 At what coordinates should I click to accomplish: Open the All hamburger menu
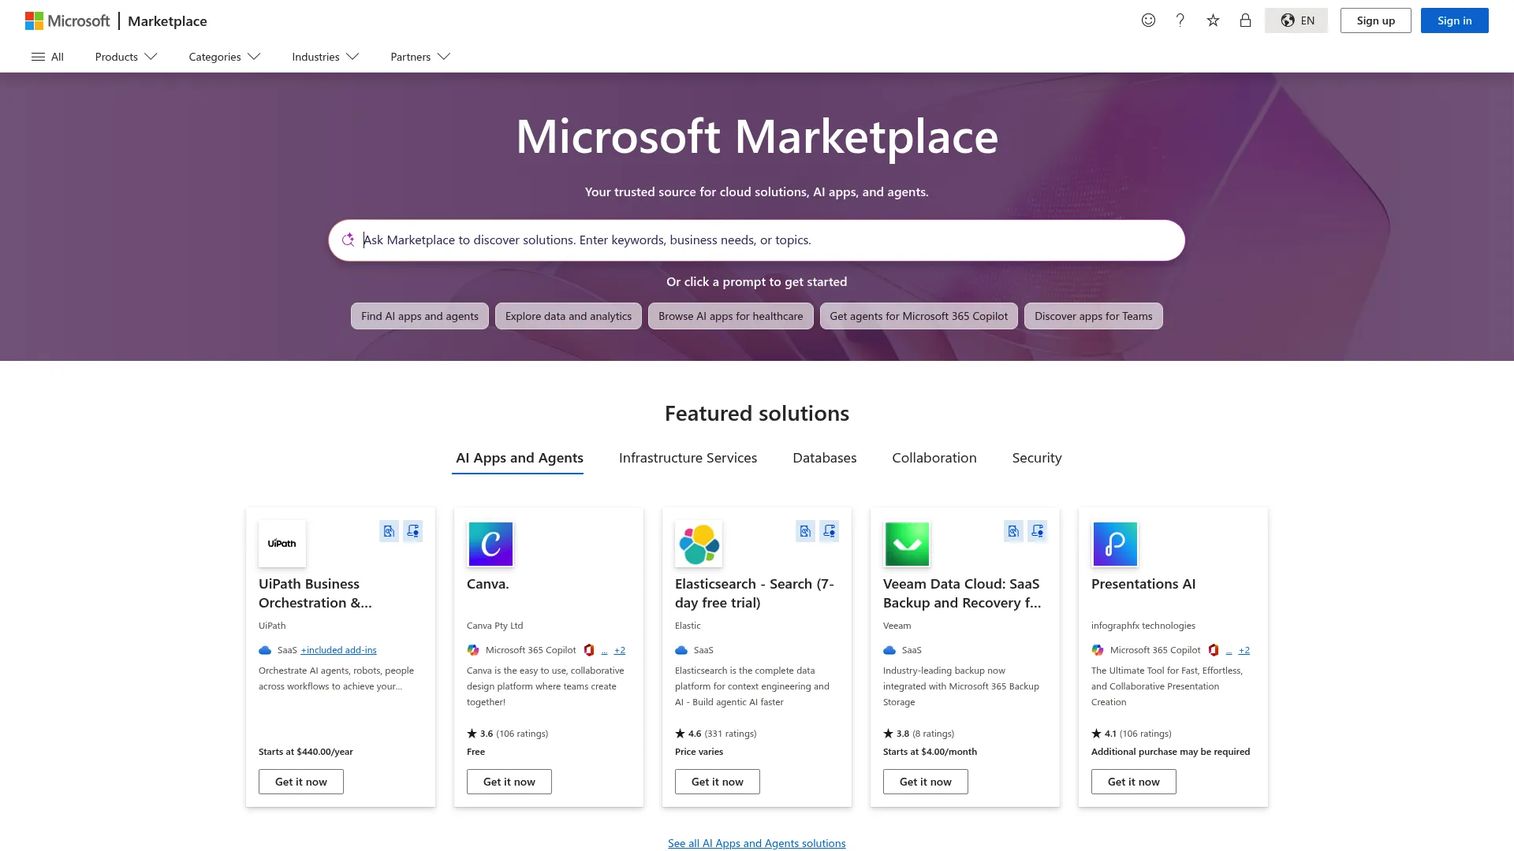pyautogui.click(x=47, y=57)
